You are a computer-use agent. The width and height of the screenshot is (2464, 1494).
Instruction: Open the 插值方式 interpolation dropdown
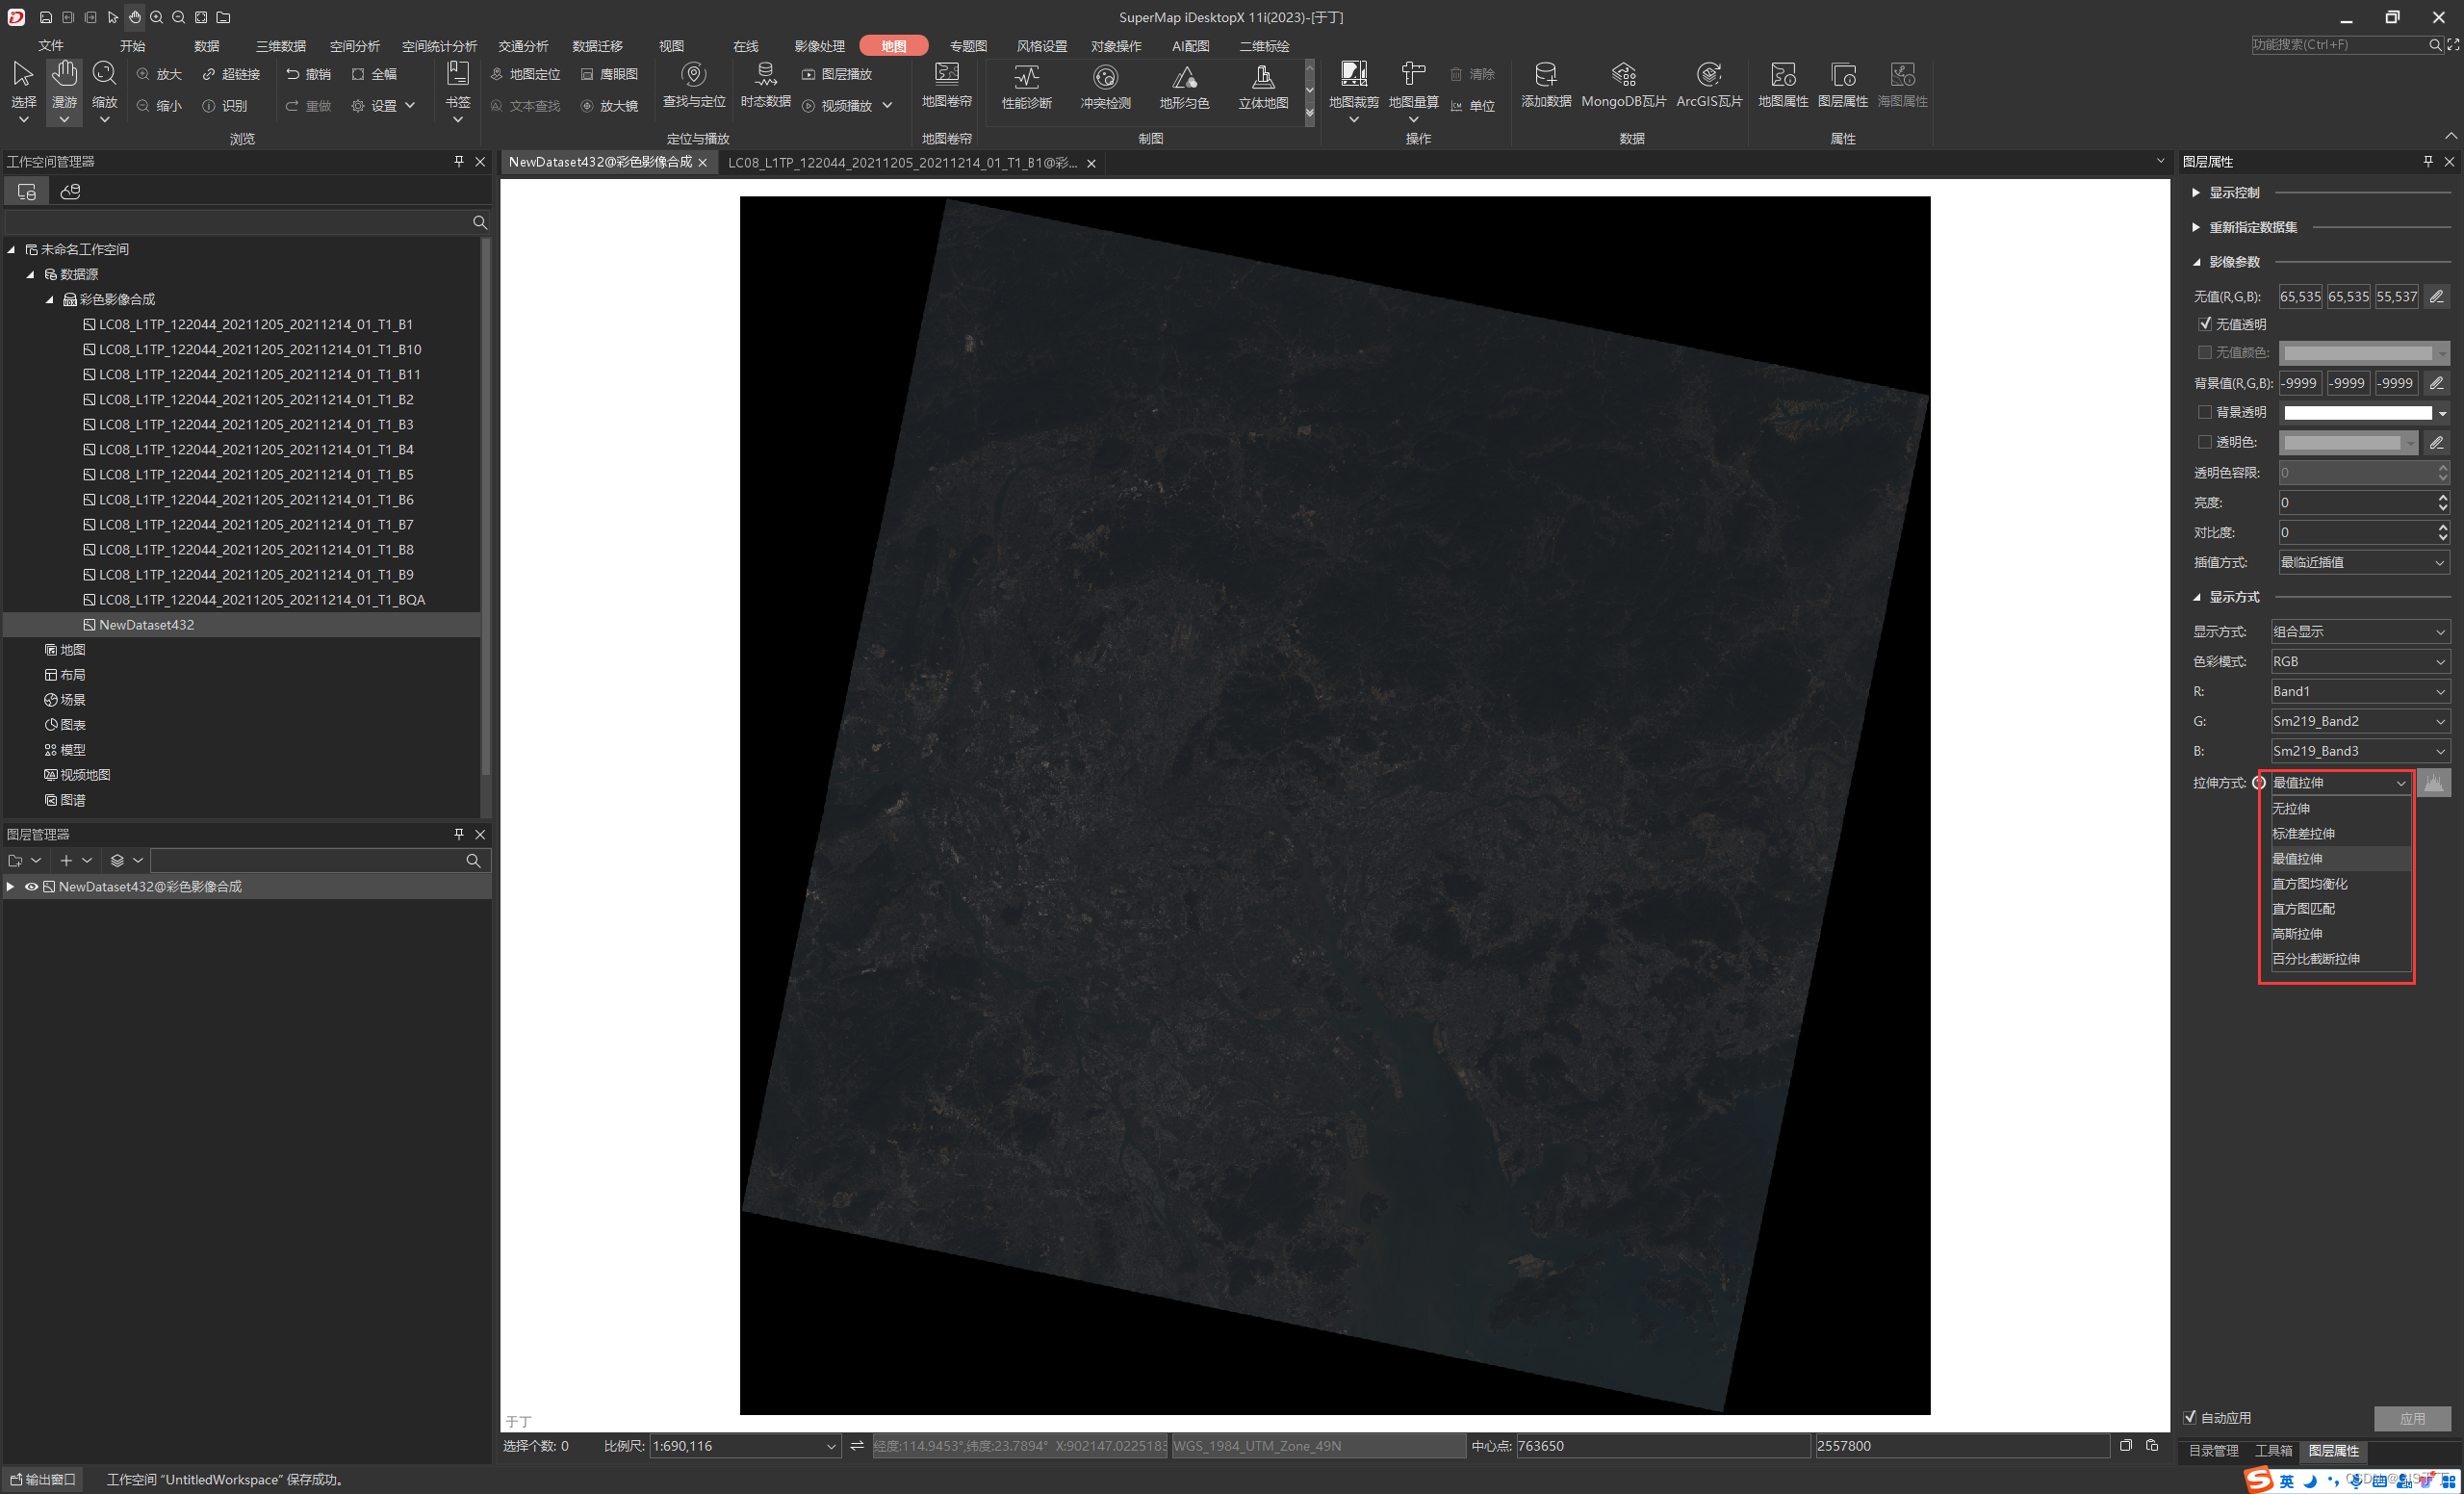tap(2361, 563)
